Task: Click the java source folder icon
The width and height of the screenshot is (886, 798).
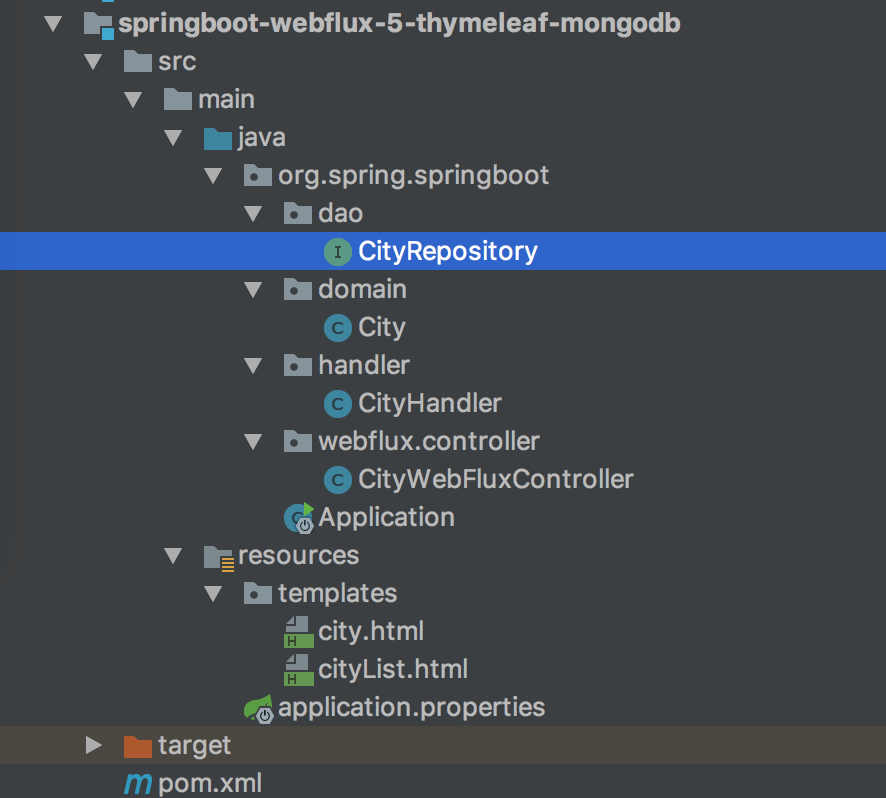Action: [x=216, y=137]
